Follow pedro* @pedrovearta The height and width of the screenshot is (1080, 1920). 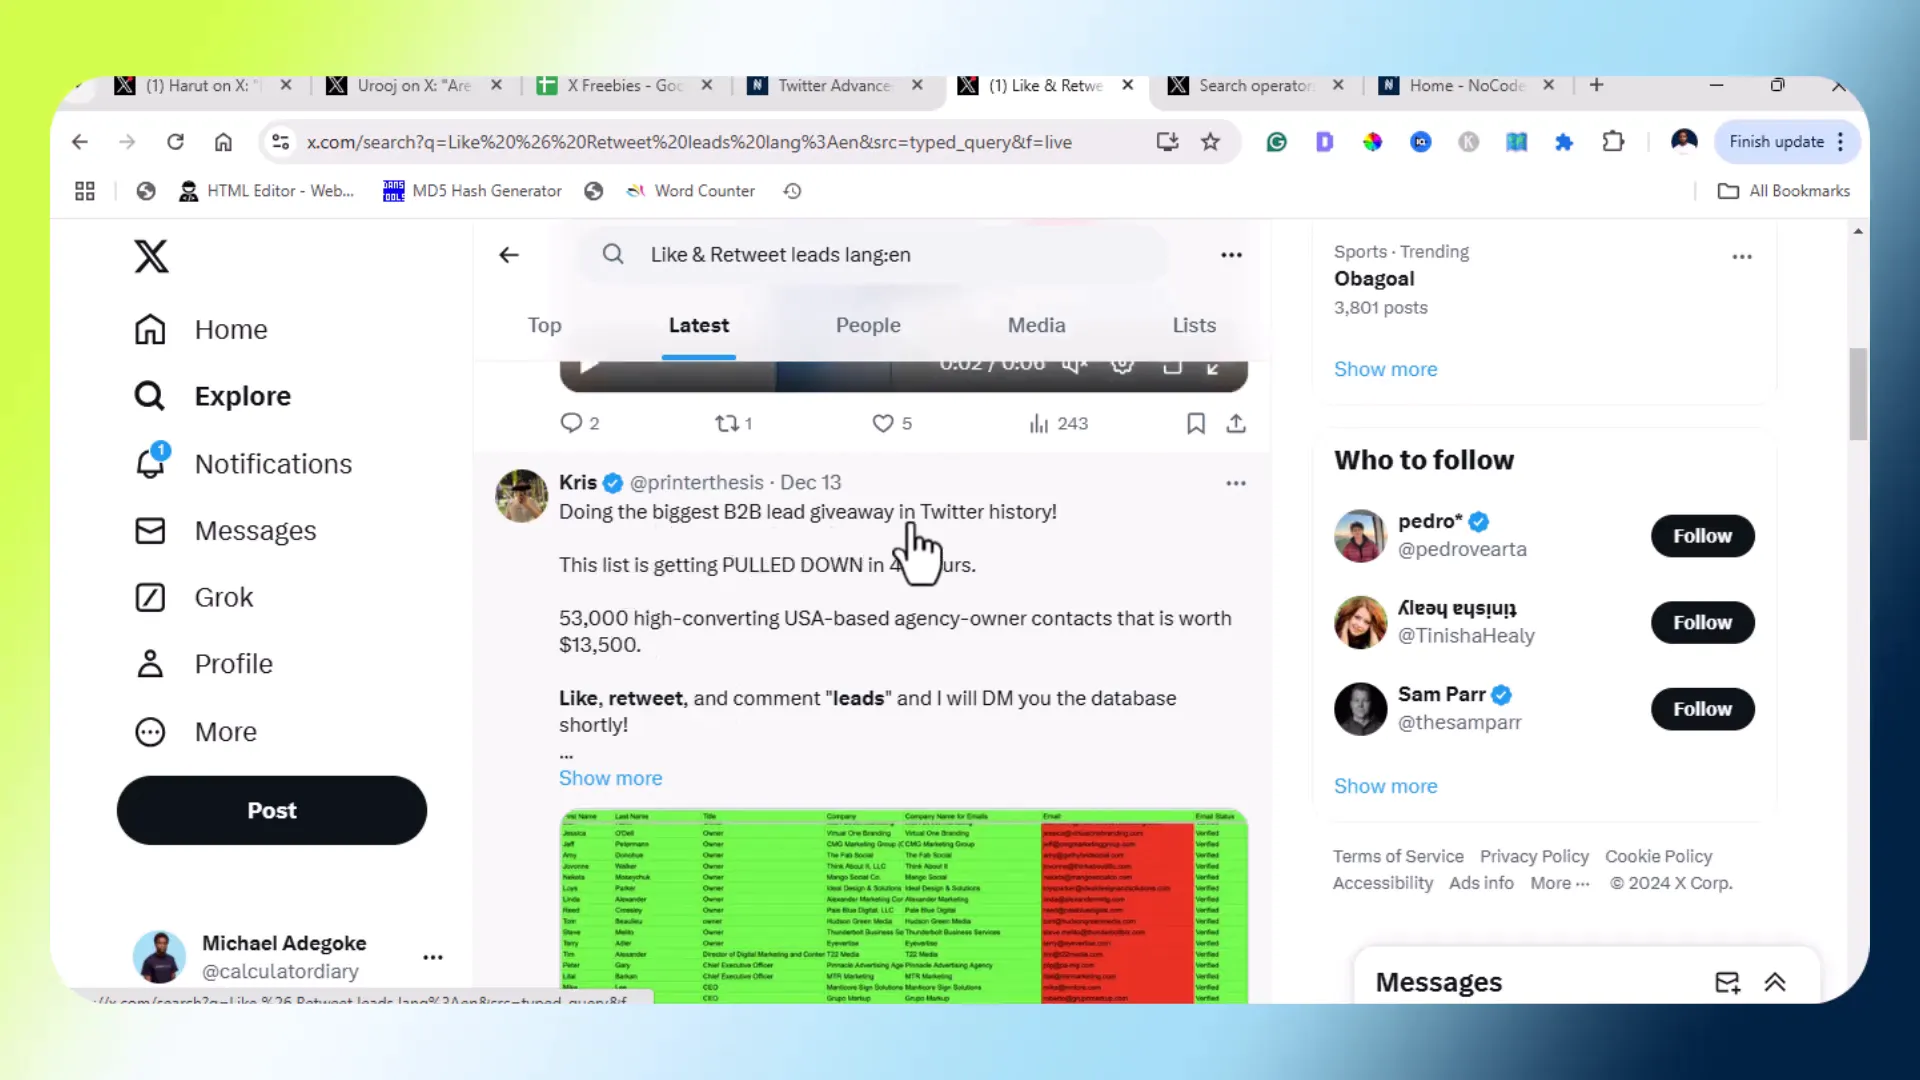(1702, 536)
